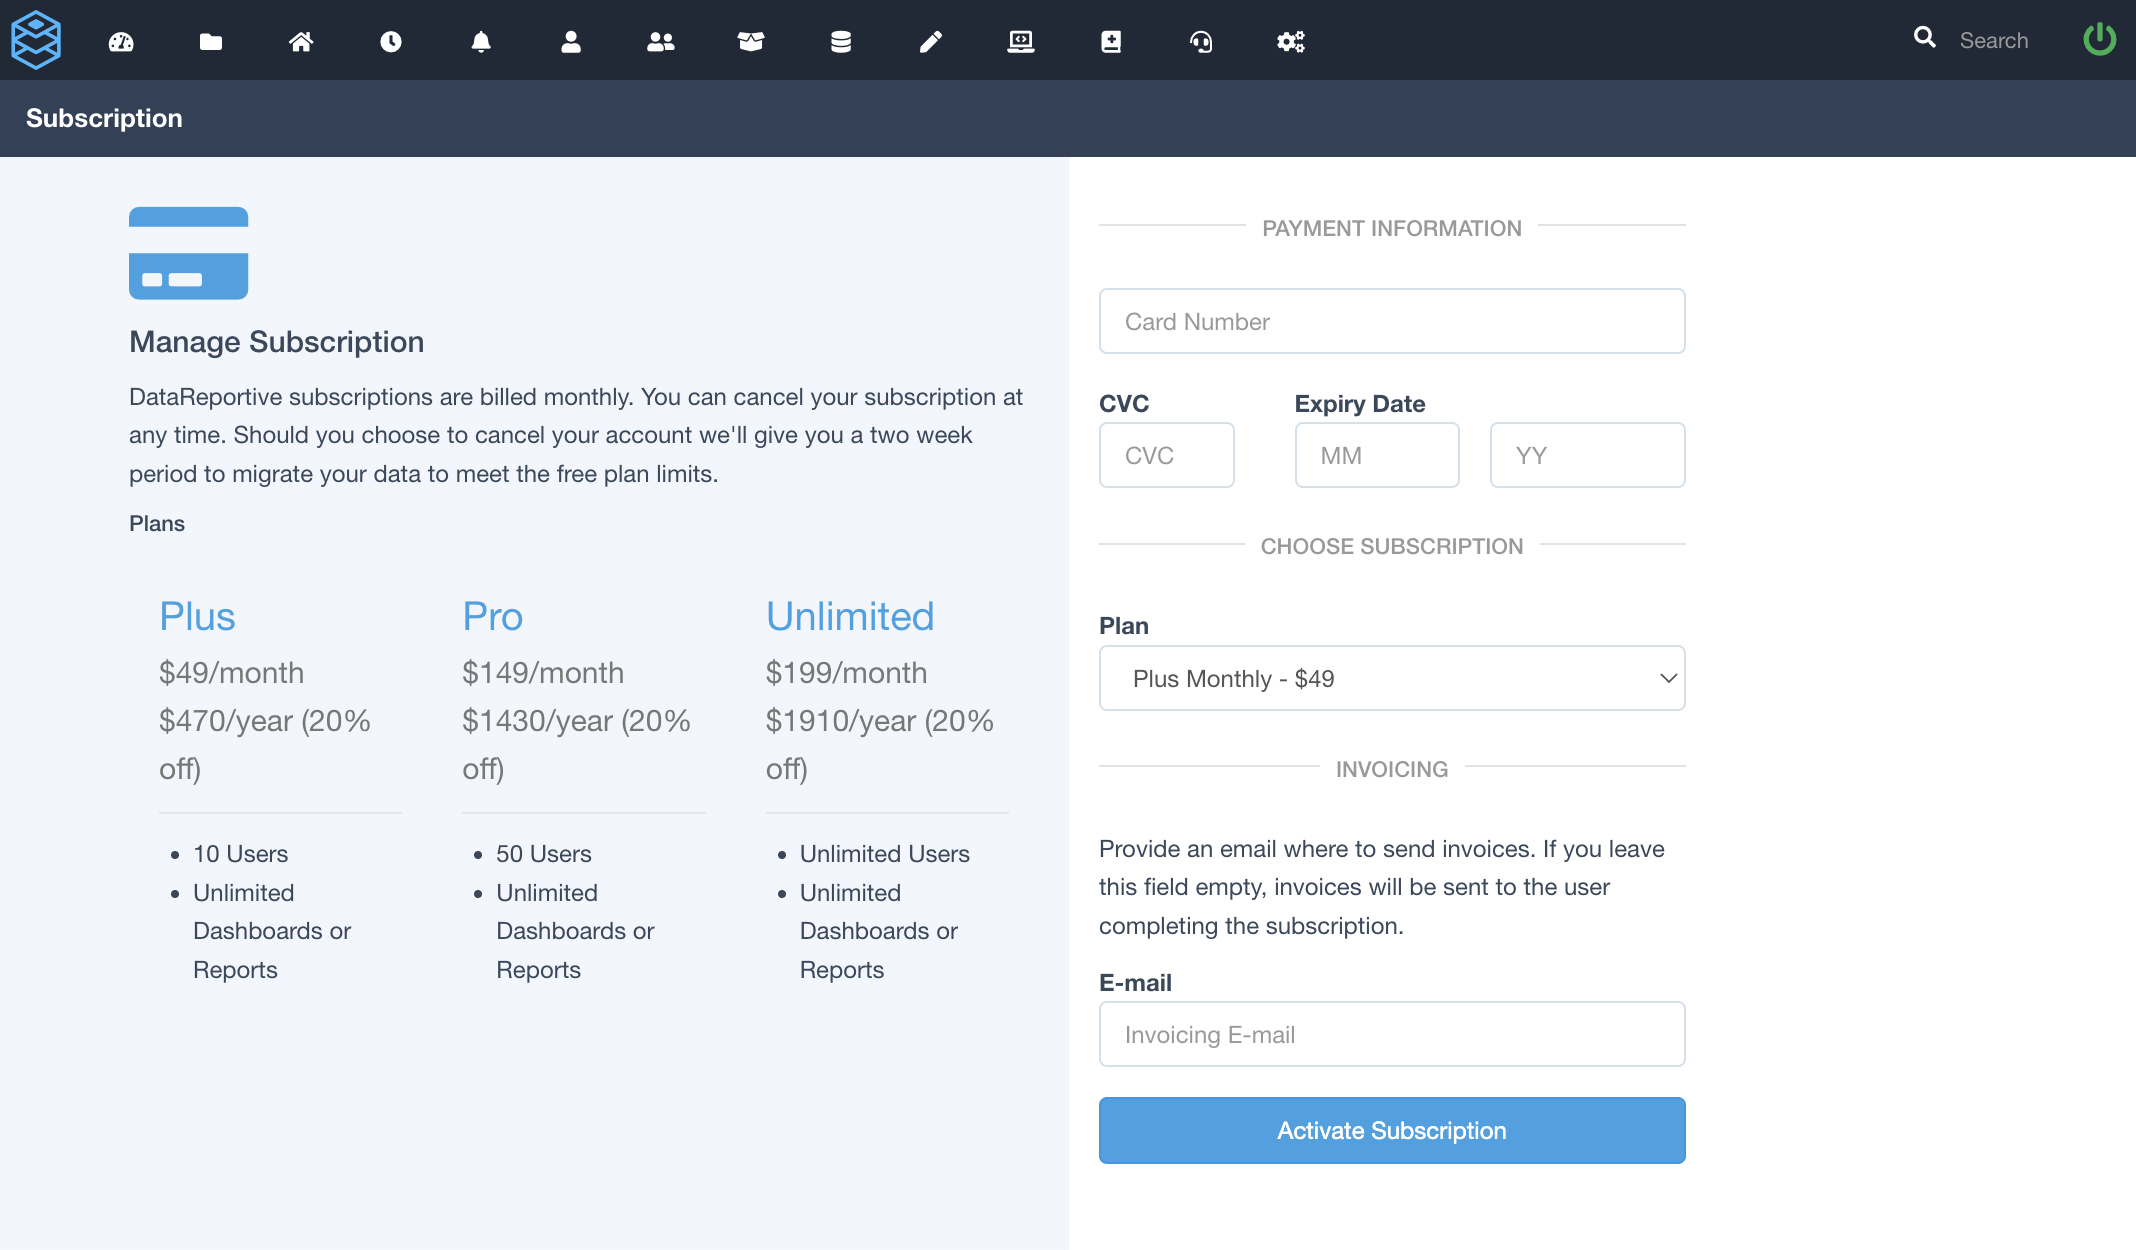
Task: Click the "Unlimited Users" list item
Action: click(x=884, y=853)
